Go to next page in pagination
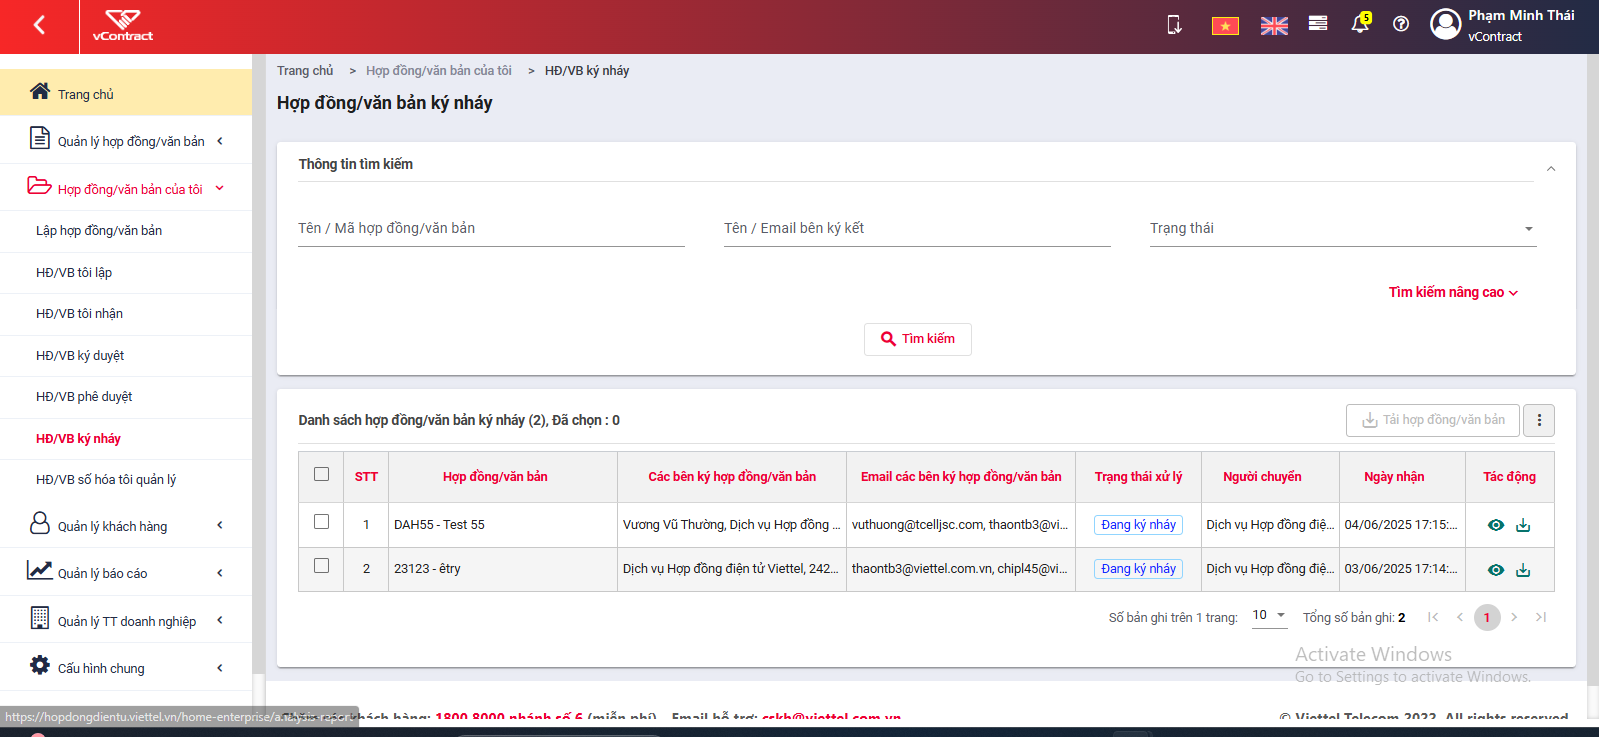Image resolution: width=1599 pixels, height=737 pixels. point(1514,617)
